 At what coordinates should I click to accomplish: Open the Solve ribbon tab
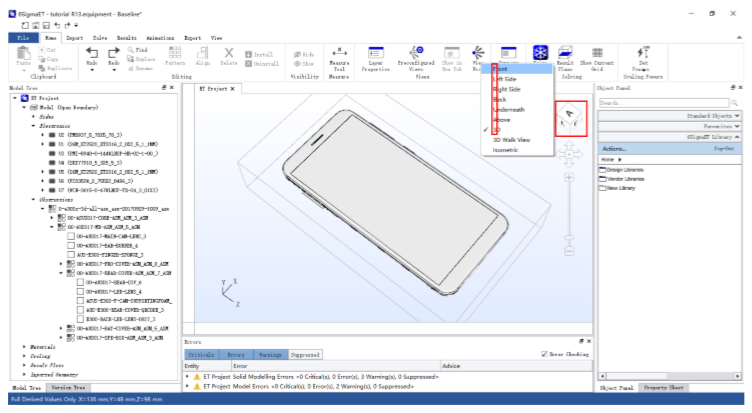coord(101,36)
